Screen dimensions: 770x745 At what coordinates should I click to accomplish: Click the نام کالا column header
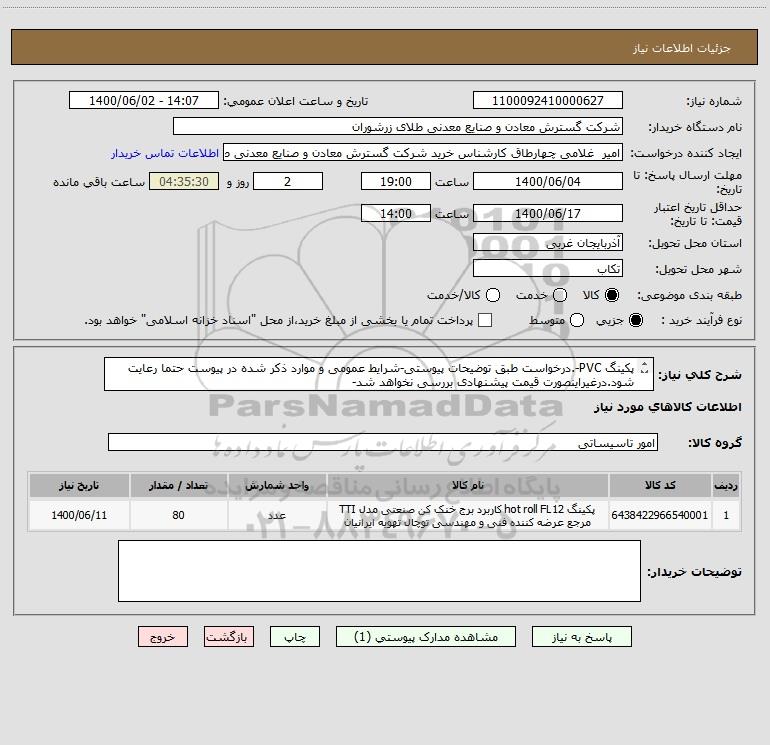point(468,485)
